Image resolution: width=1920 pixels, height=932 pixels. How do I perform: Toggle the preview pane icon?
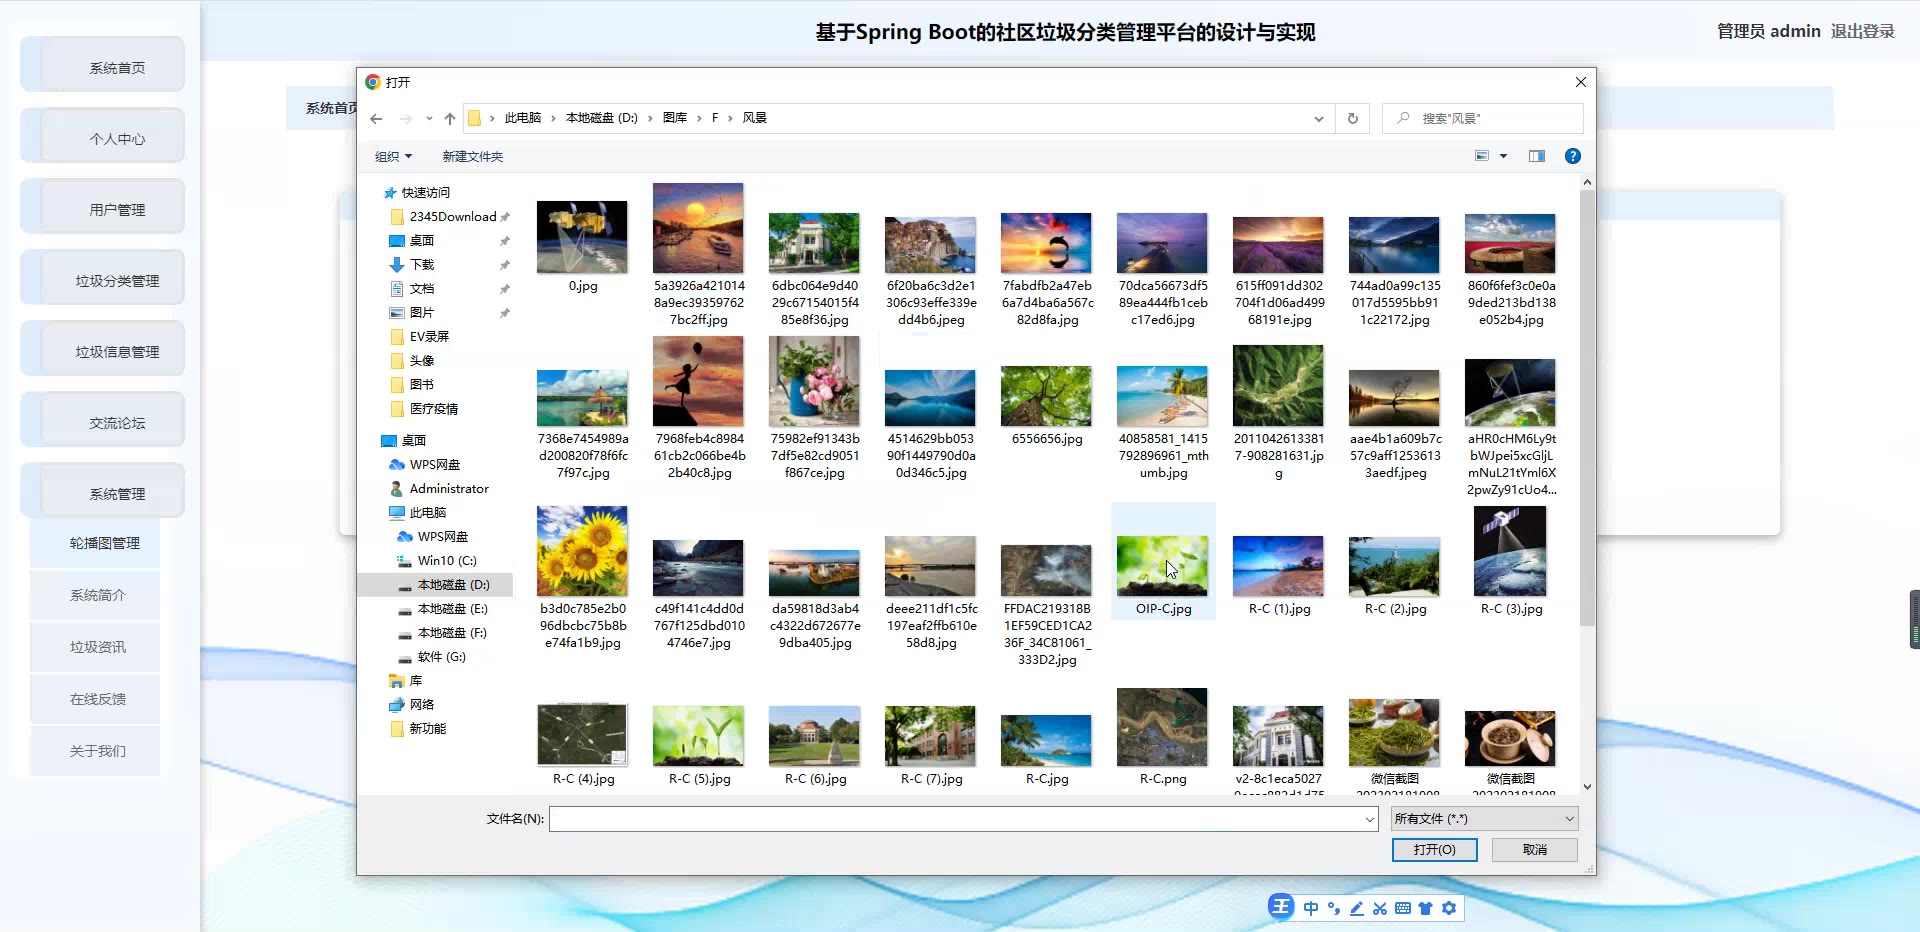(1536, 156)
